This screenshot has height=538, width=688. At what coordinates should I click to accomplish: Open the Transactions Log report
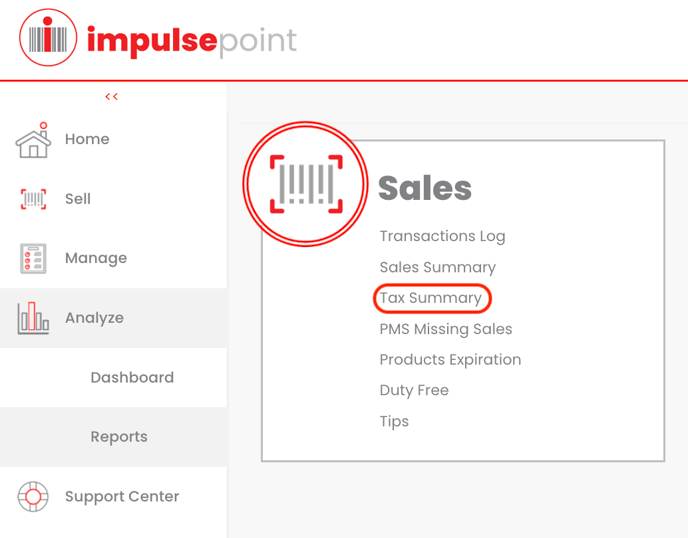coord(442,236)
